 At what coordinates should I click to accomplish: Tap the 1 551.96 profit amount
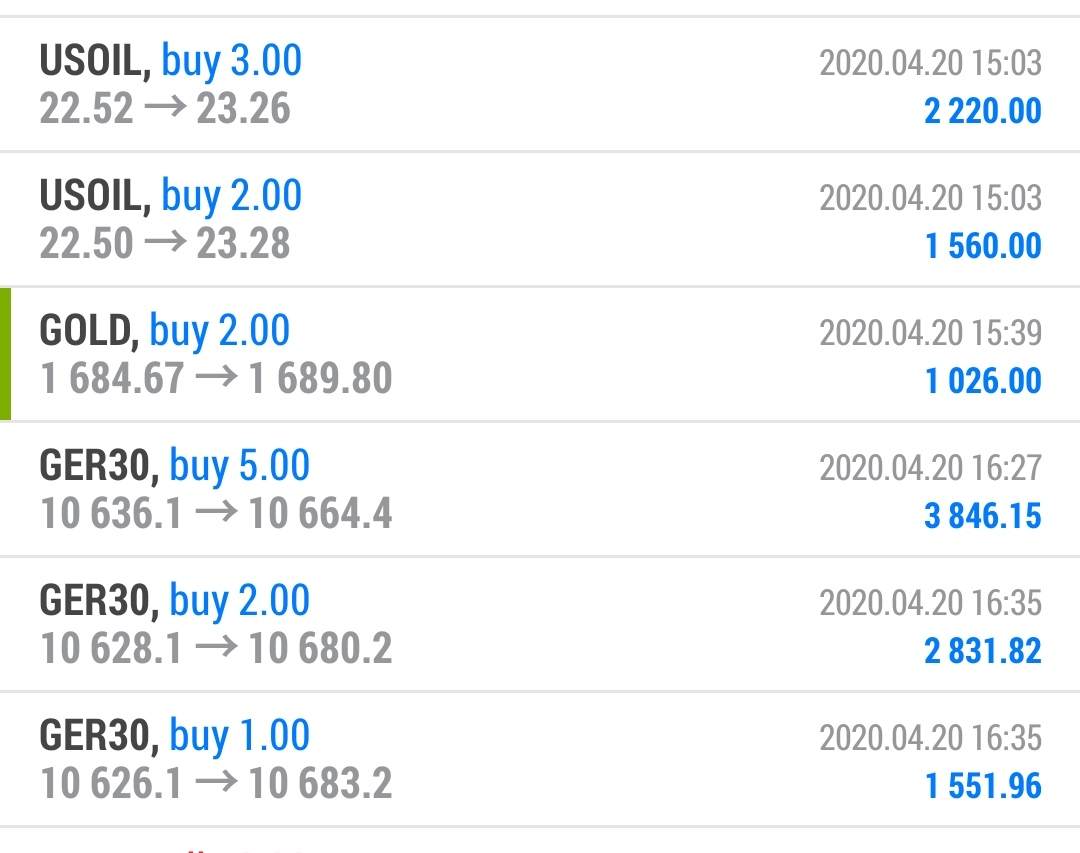coord(983,786)
